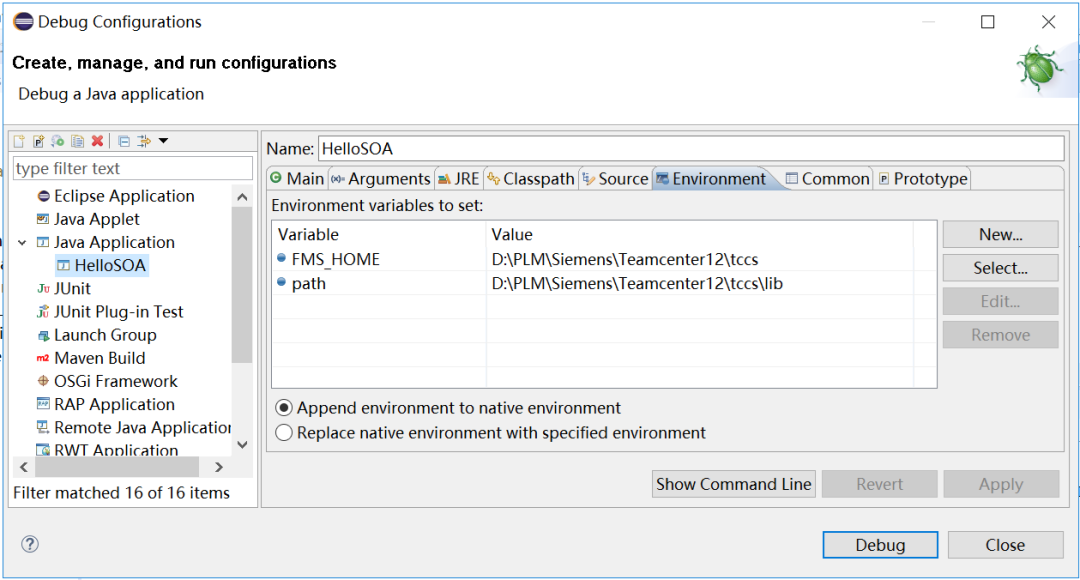Screen dimensions: 1080x580
Task: Collapse all launch configurations in tree
Action: point(124,141)
